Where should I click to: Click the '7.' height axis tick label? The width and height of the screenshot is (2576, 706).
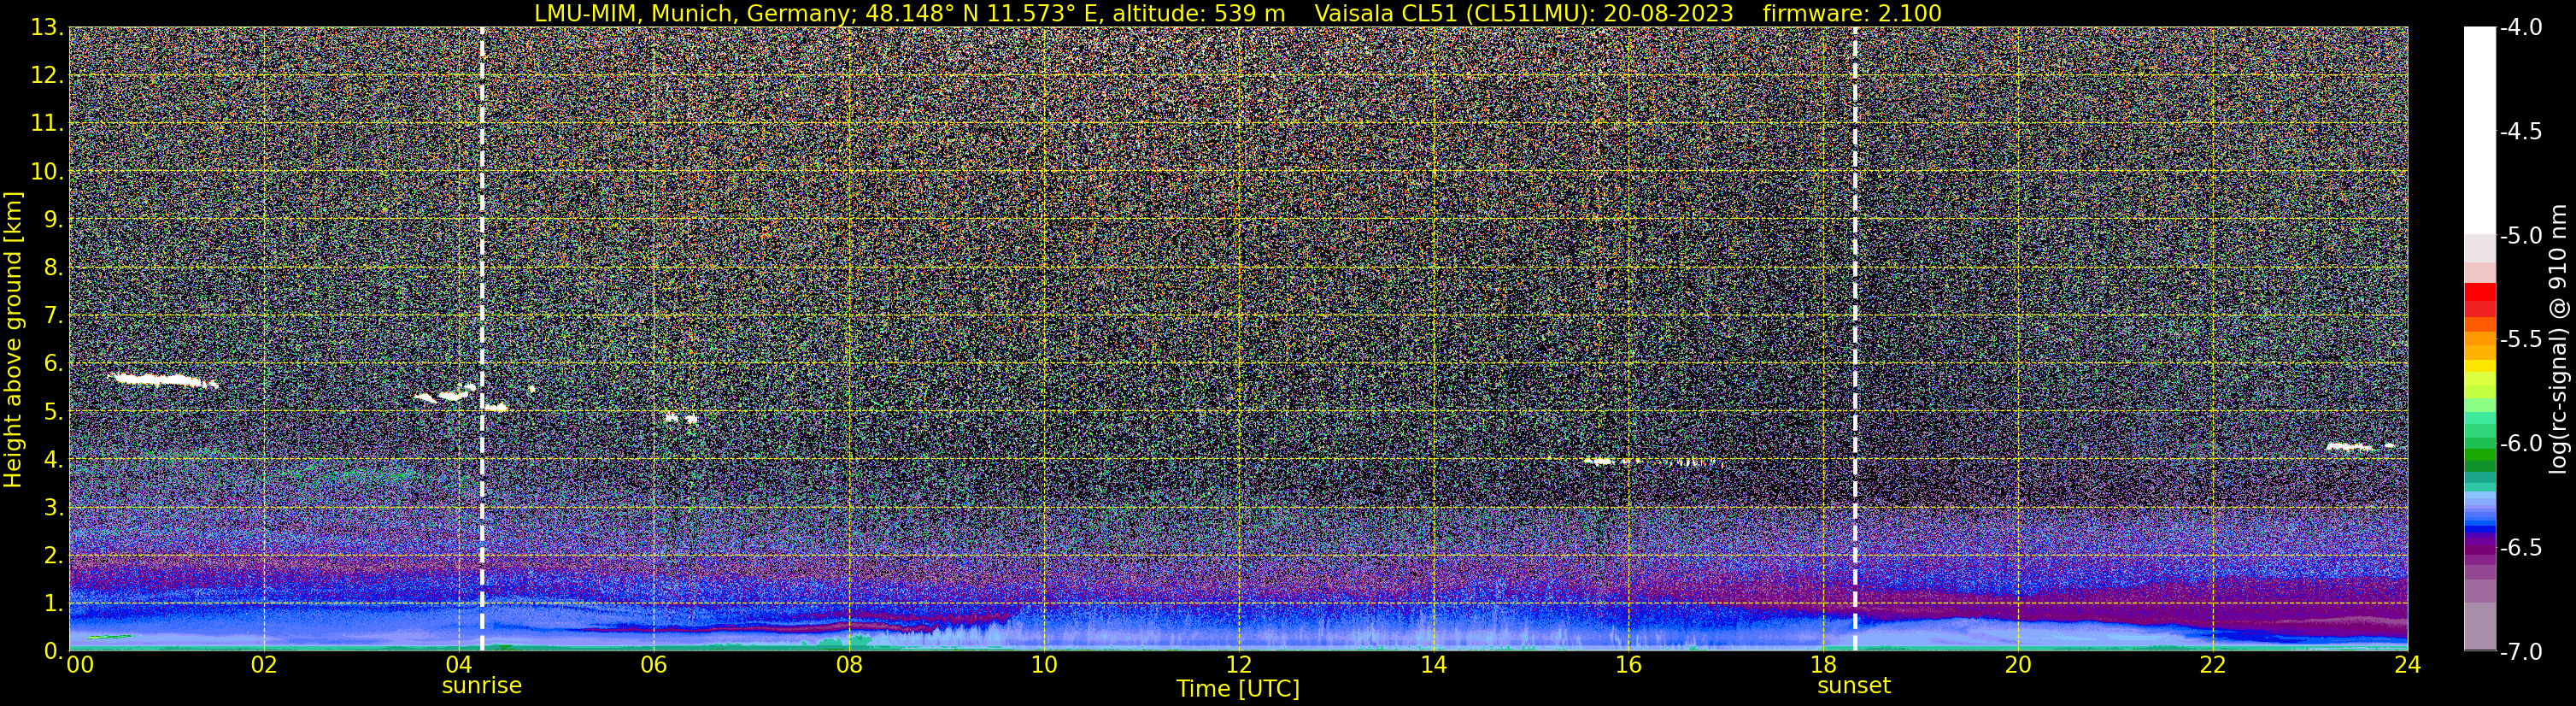(54, 316)
